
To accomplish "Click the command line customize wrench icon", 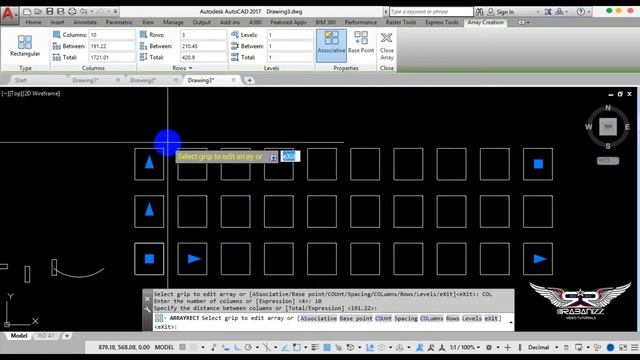I will [x=147, y=309].
